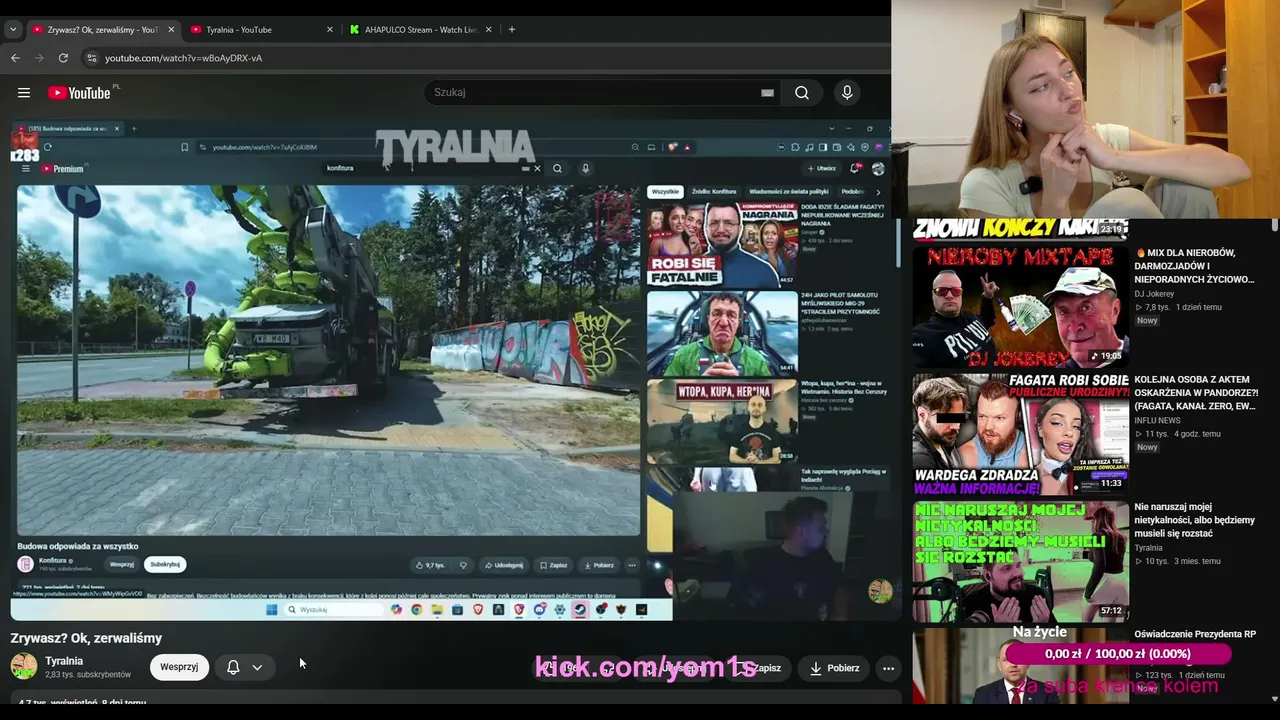
Task: Click the Windows Start button in the recorded taskbar
Action: pyautogui.click(x=272, y=609)
